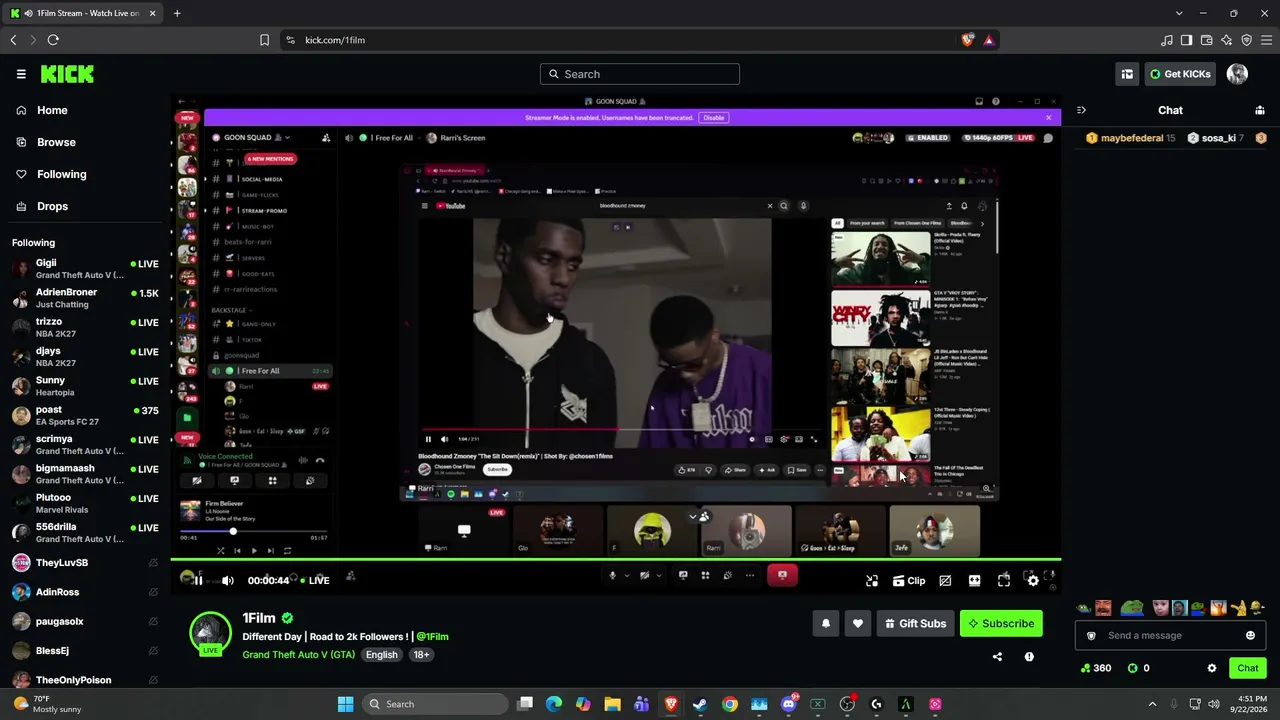Open the @1Film link in stream title

(x=432, y=637)
